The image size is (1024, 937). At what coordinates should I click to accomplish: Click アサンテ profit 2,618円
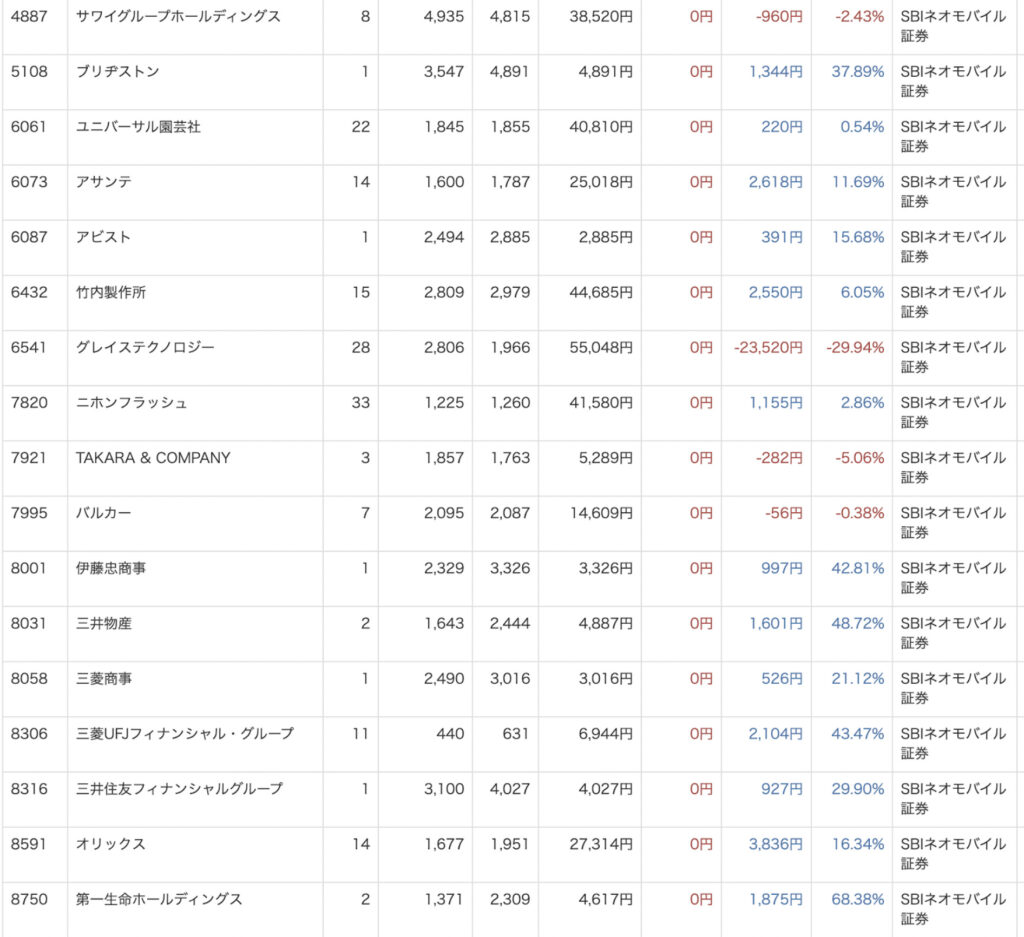[775, 182]
